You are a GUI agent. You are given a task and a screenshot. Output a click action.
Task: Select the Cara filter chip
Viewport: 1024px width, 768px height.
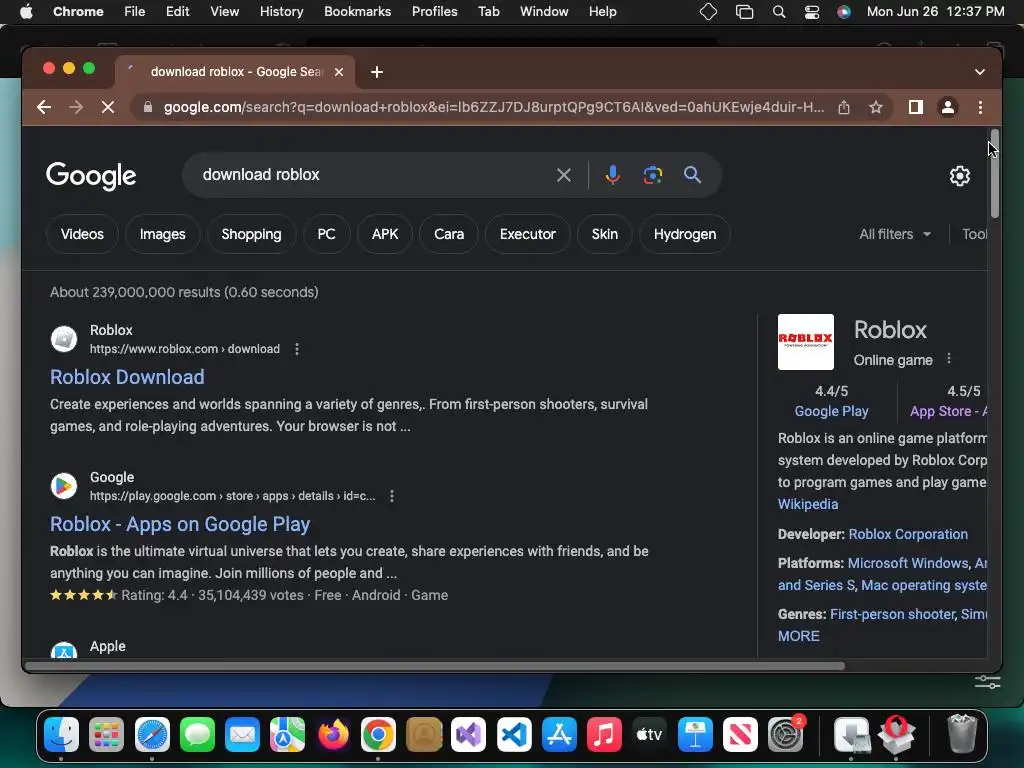pyautogui.click(x=449, y=234)
